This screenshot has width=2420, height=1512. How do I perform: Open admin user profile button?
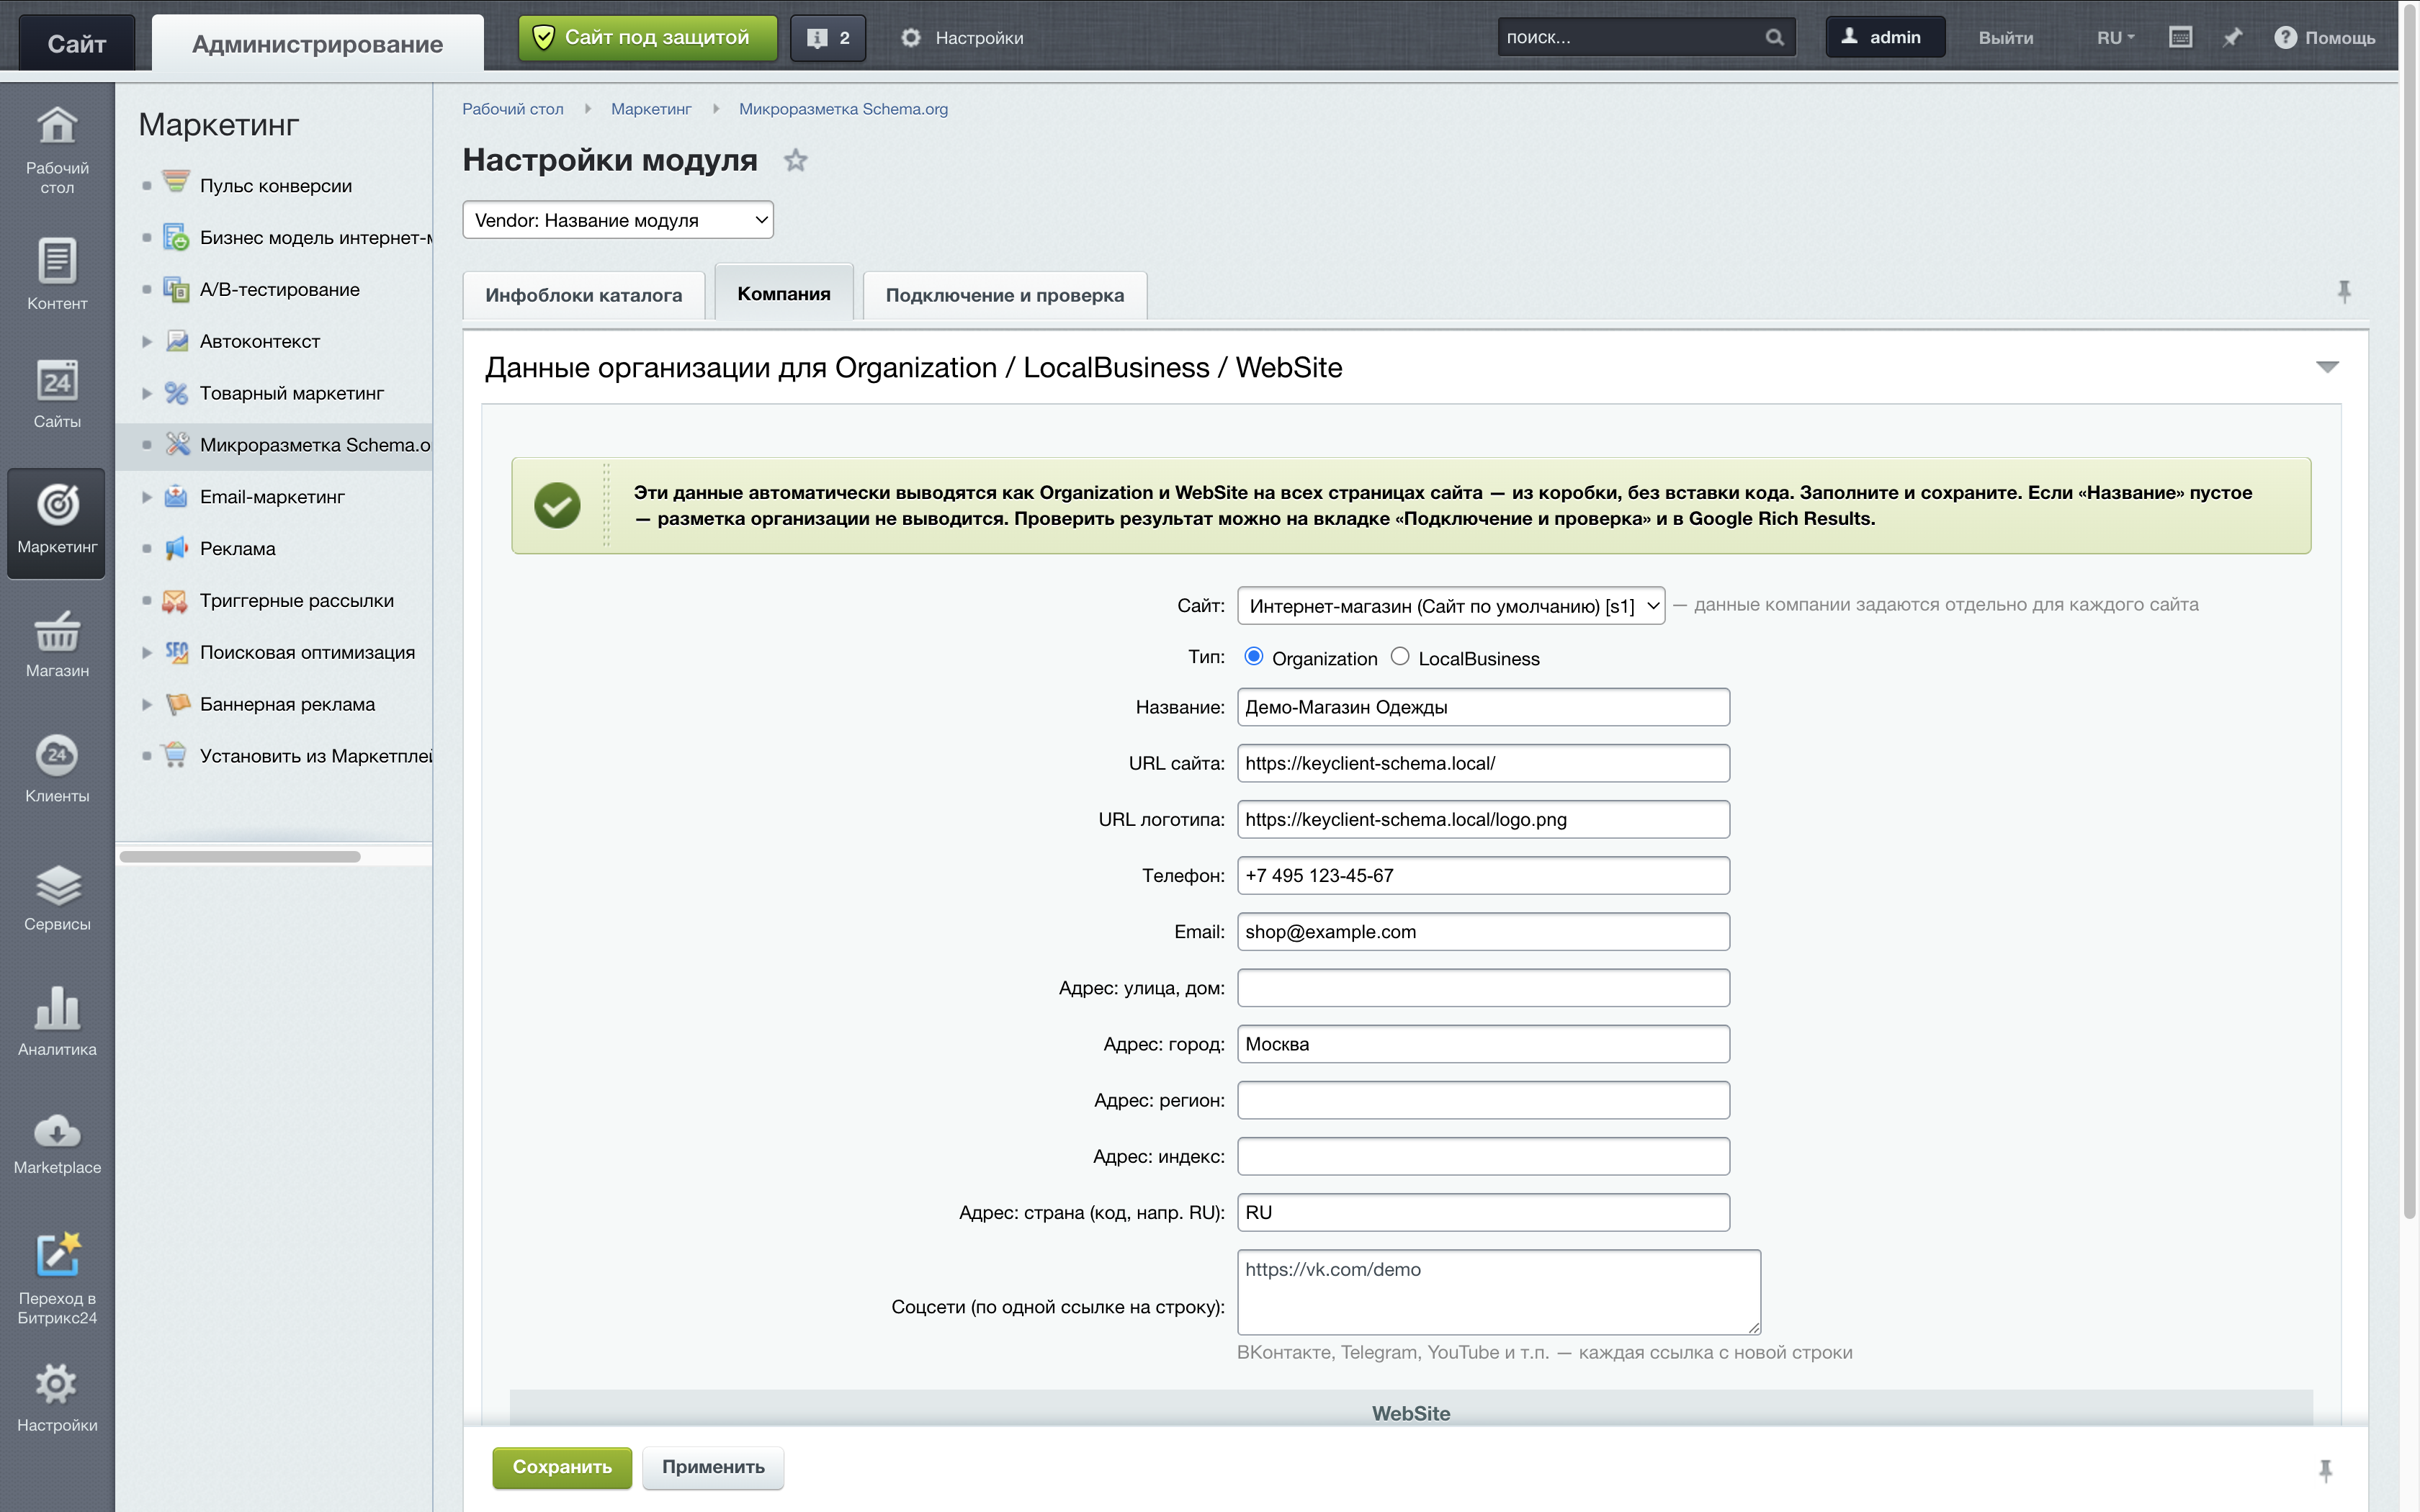pyautogui.click(x=1885, y=37)
